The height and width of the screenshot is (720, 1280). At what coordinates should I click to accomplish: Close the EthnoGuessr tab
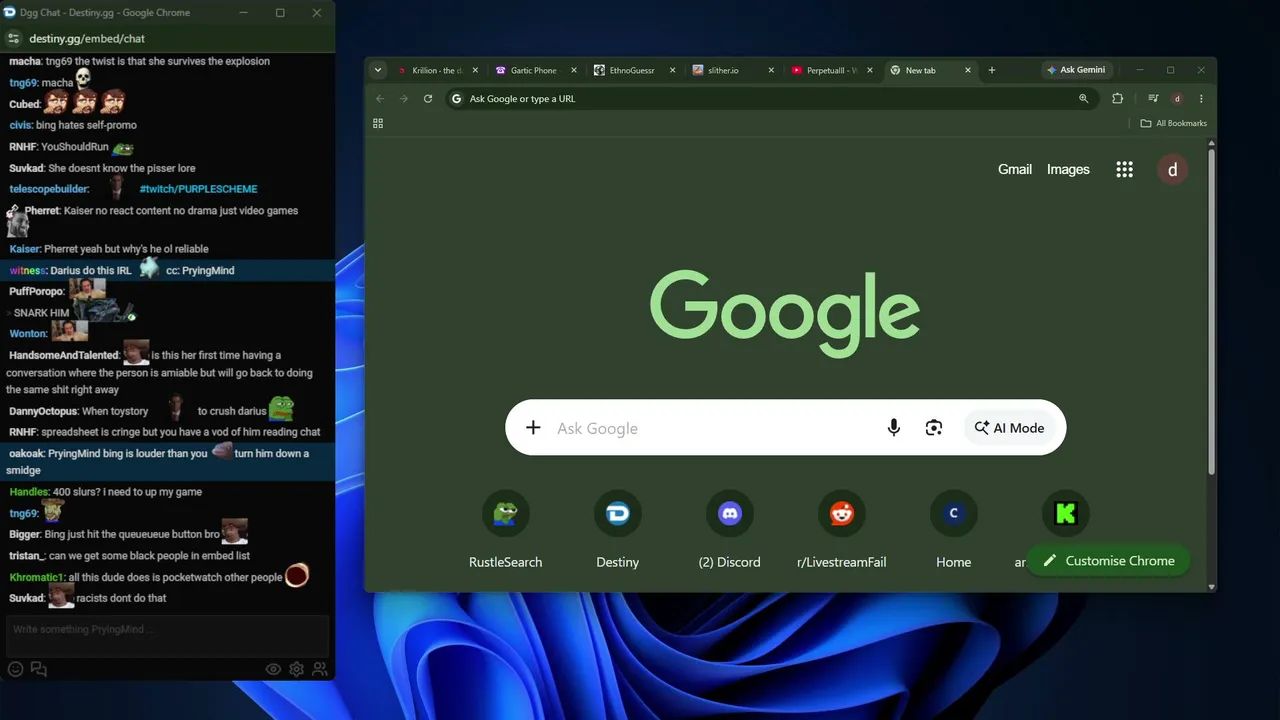[672, 70]
